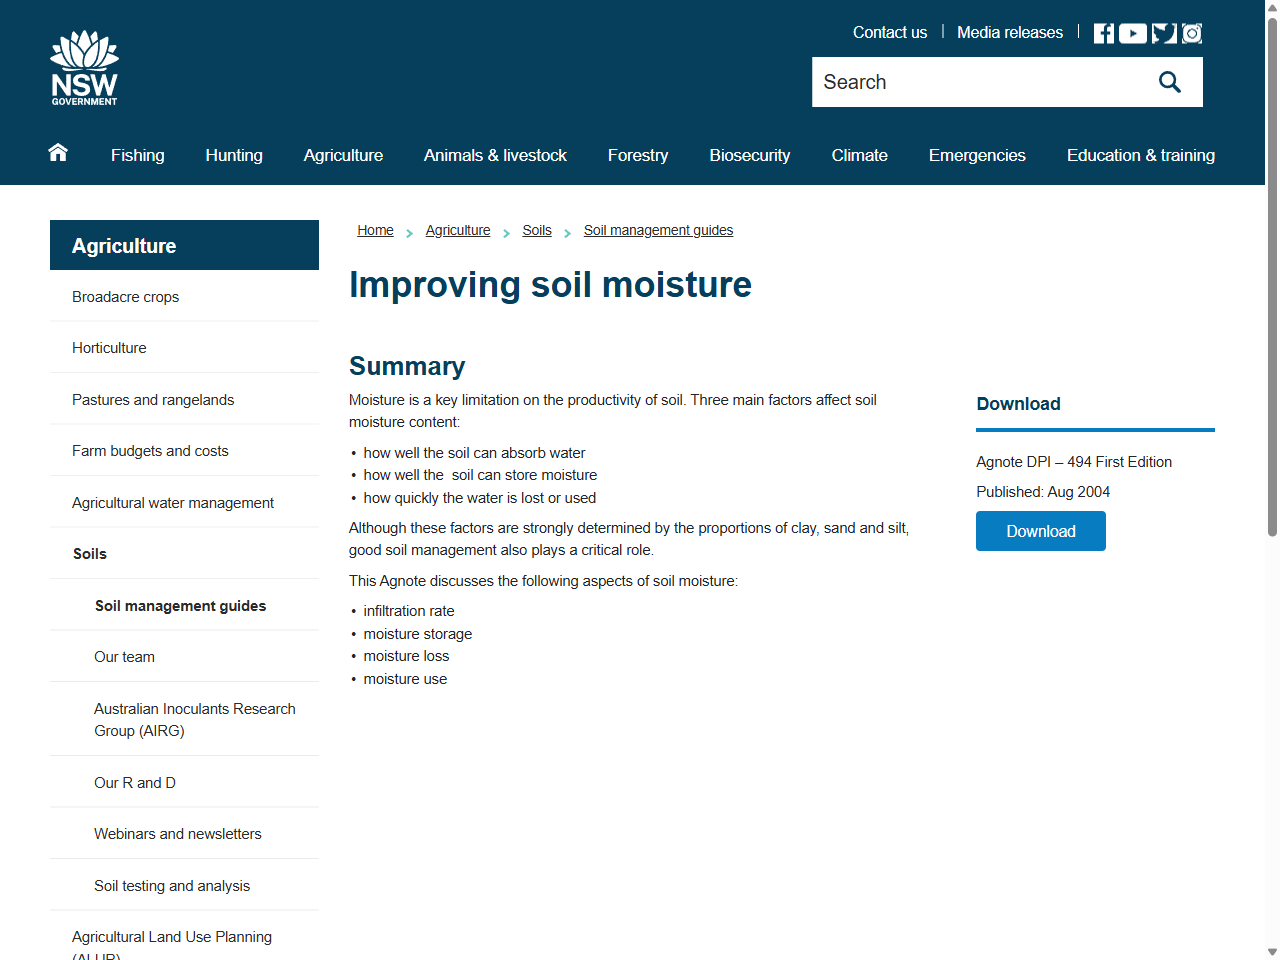Viewport: 1280px width, 960px height.
Task: Open the Climate section
Action: (859, 155)
